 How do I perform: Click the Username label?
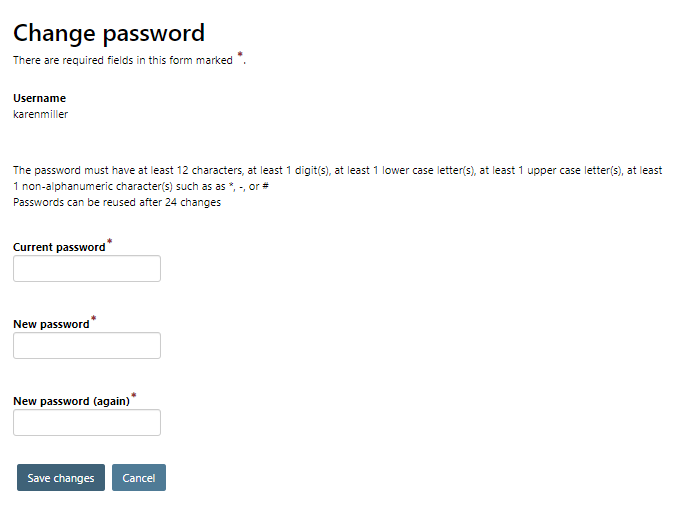39,98
